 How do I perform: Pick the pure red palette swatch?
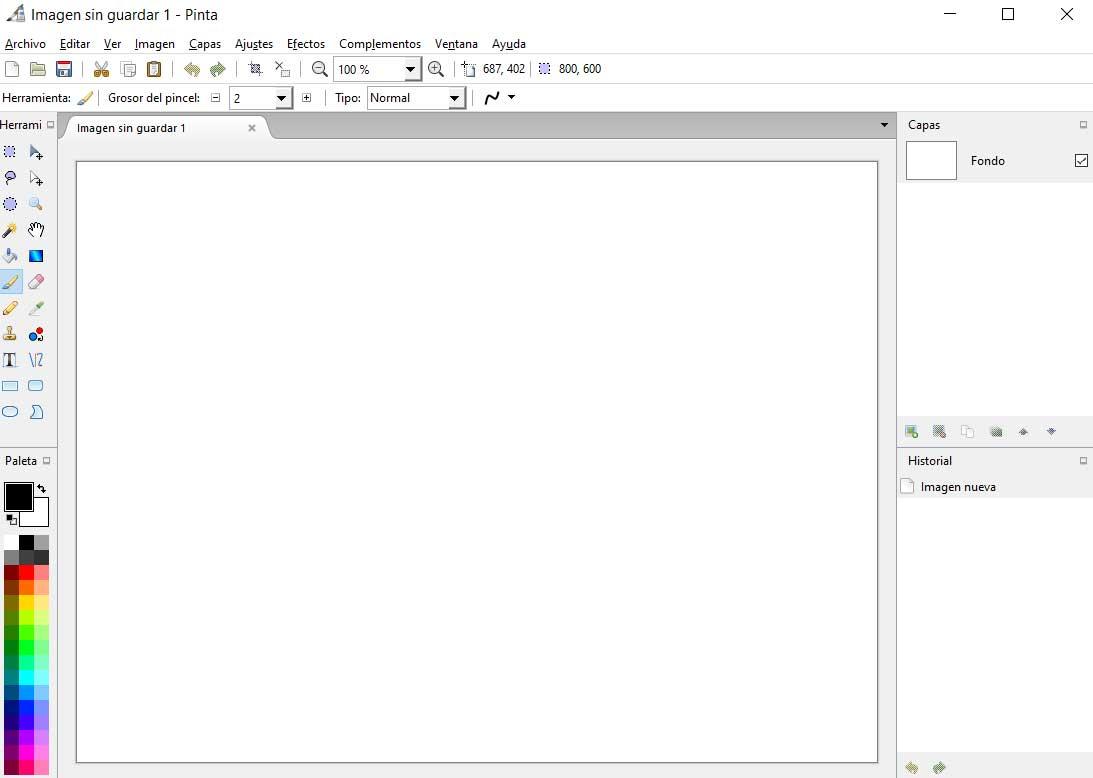click(26, 573)
